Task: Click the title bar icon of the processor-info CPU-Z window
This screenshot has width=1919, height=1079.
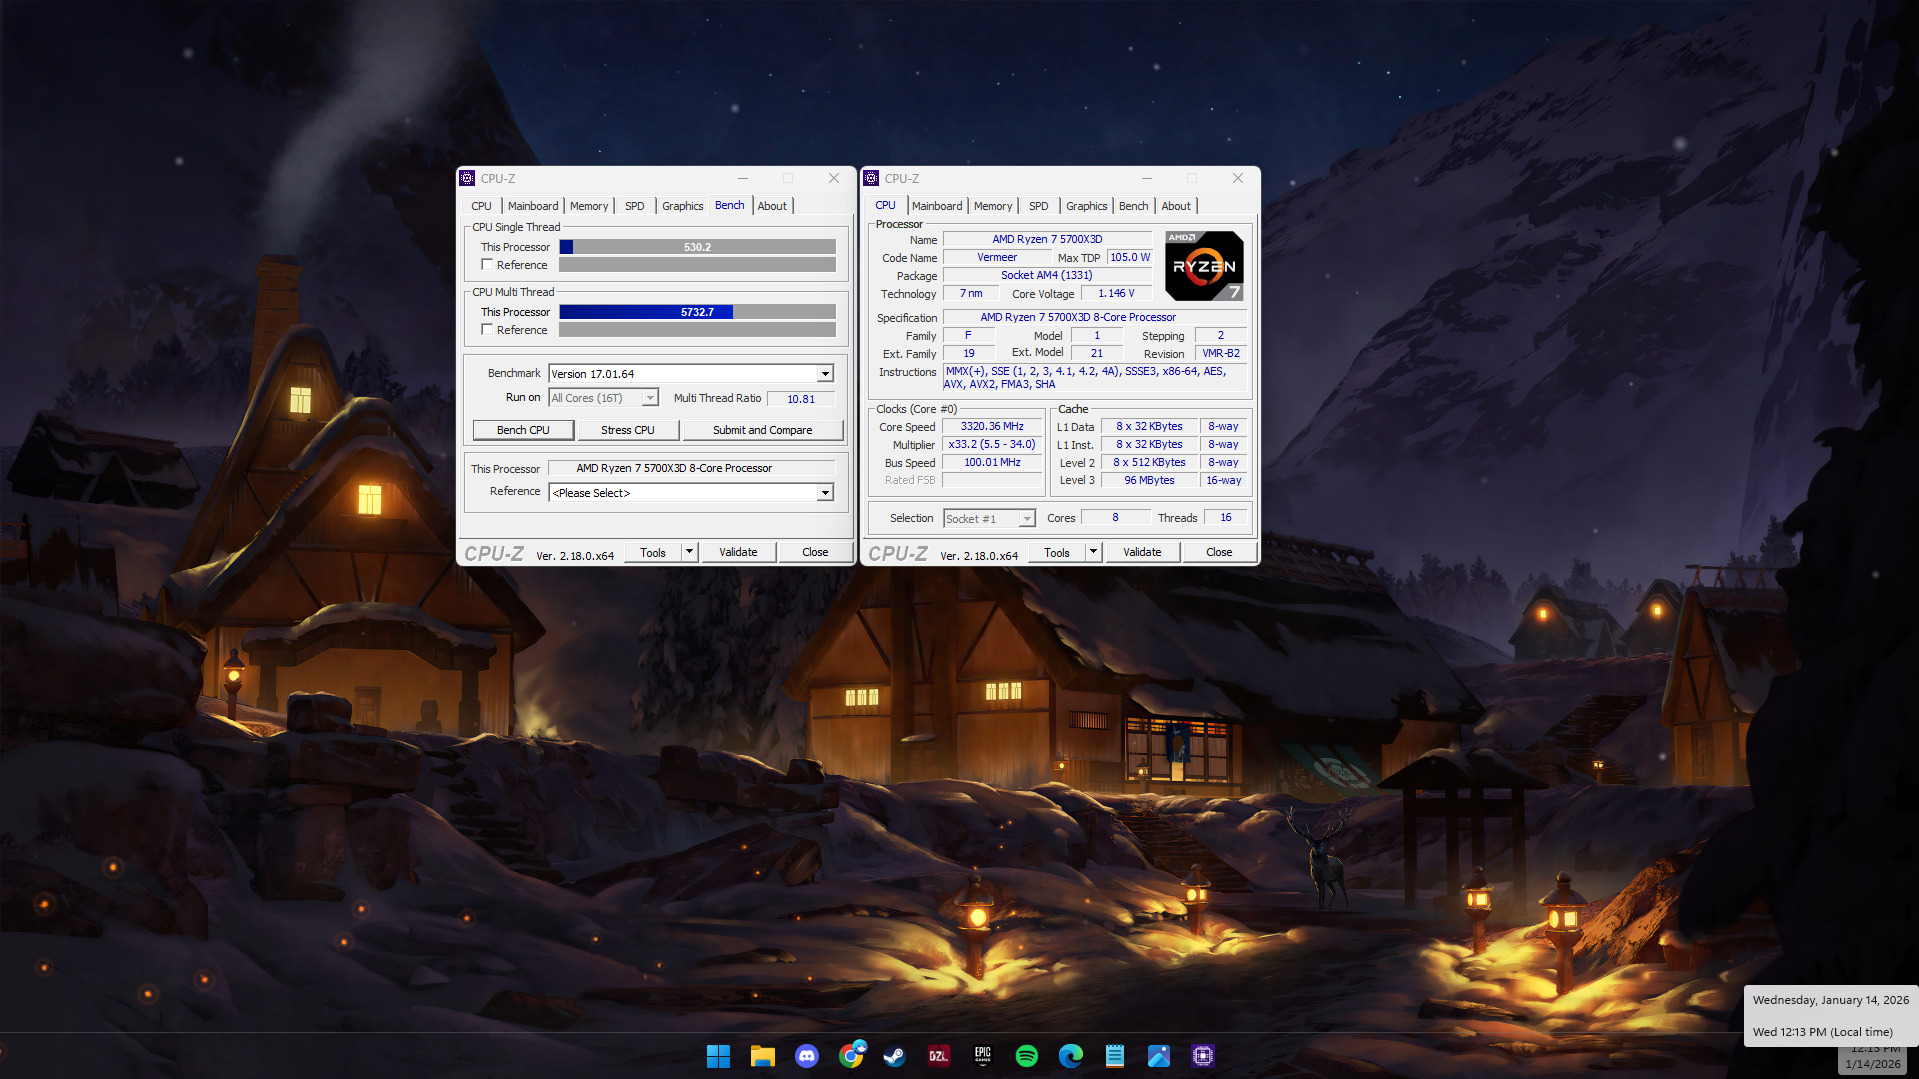Action: point(871,178)
